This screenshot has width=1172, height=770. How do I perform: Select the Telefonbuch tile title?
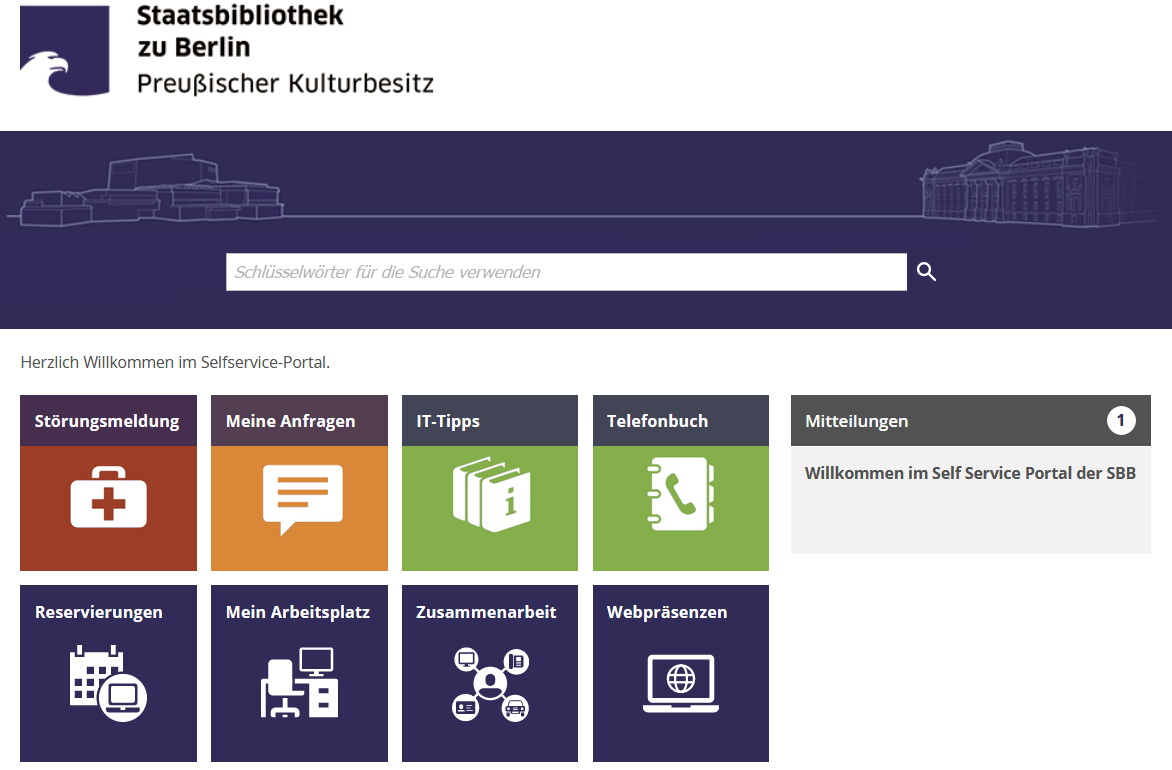657,421
